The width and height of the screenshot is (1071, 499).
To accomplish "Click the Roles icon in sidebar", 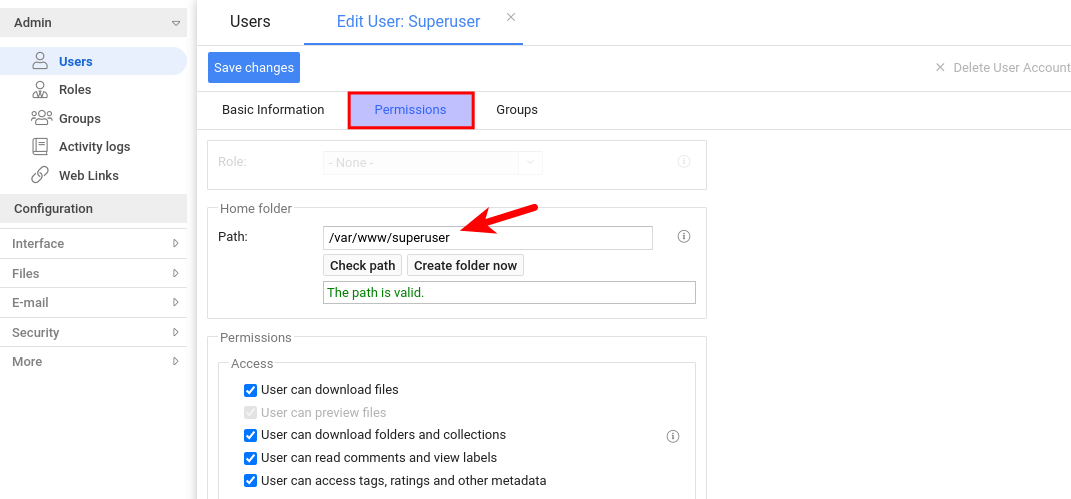I will [40, 90].
